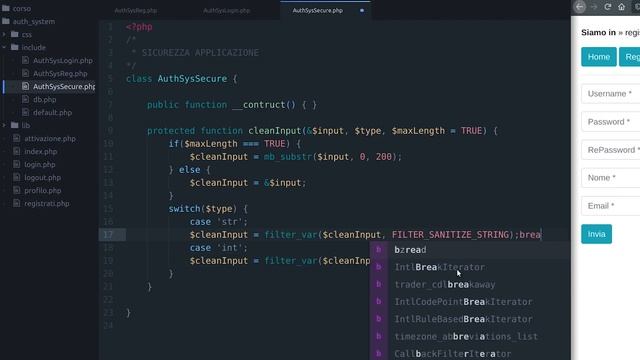Image resolution: width=640 pixels, height=360 pixels.
Task: Click file icon beside registrati.php
Action: click(x=16, y=204)
